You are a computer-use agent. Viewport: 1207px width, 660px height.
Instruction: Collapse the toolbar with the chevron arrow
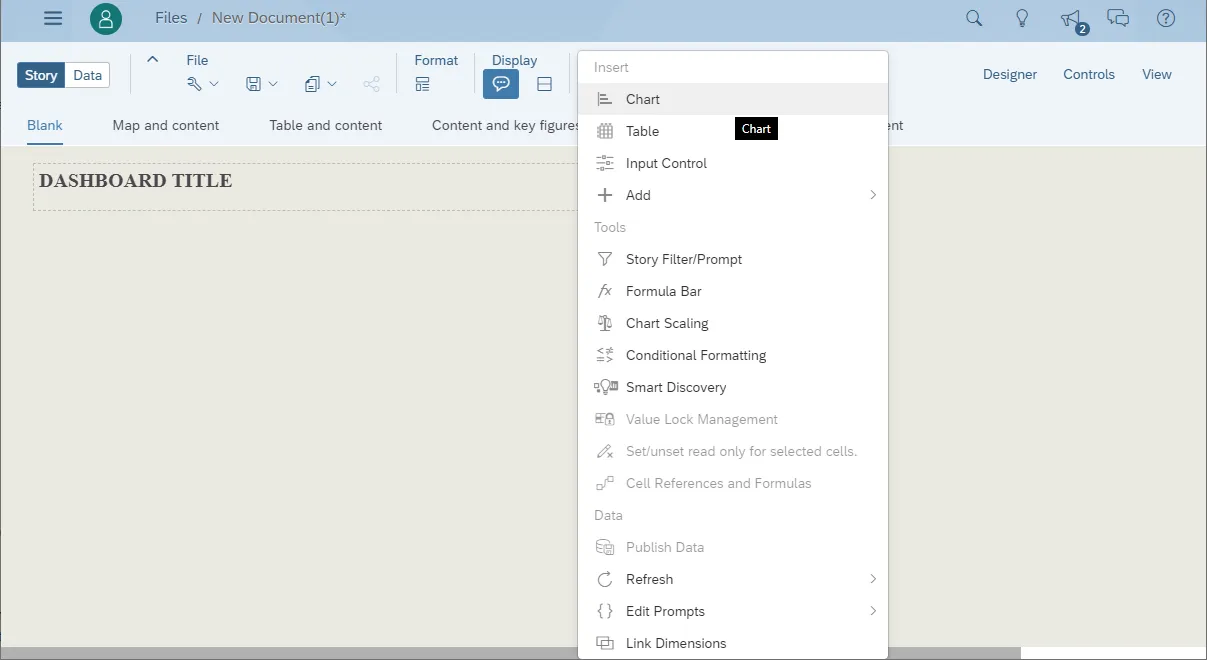[x=152, y=59]
